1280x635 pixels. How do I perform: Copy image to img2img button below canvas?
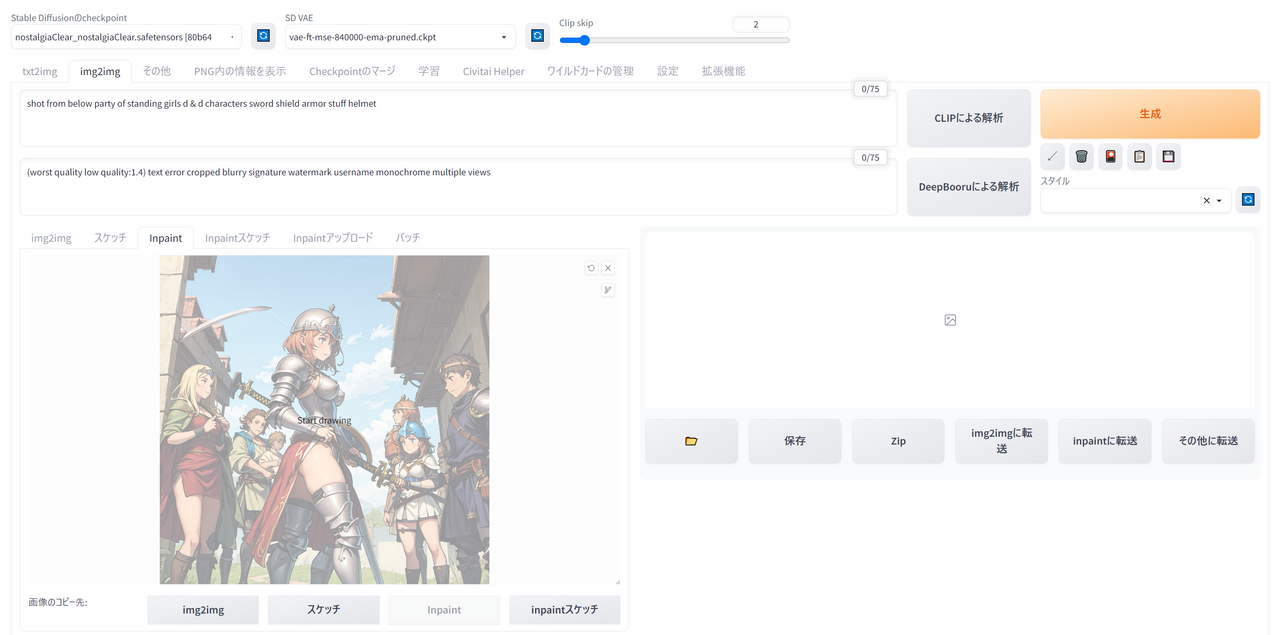coord(203,610)
